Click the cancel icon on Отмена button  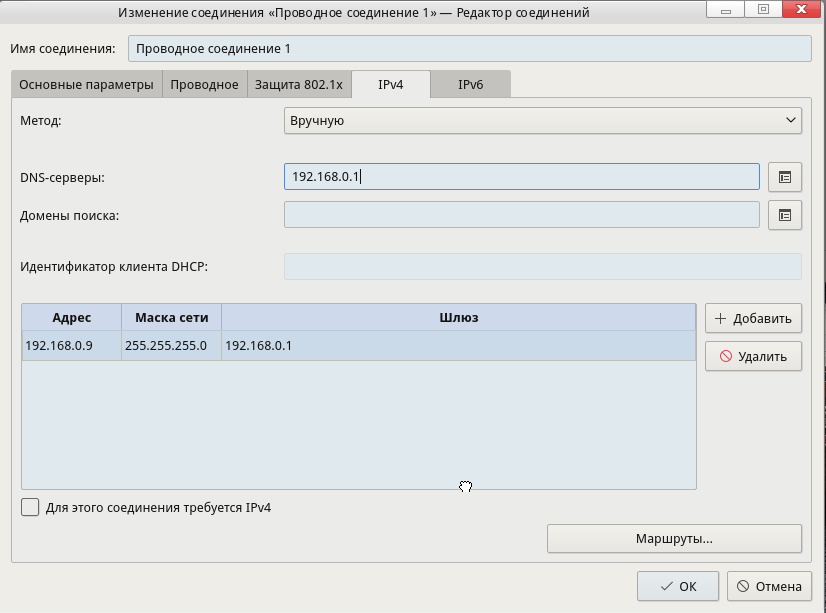743,587
